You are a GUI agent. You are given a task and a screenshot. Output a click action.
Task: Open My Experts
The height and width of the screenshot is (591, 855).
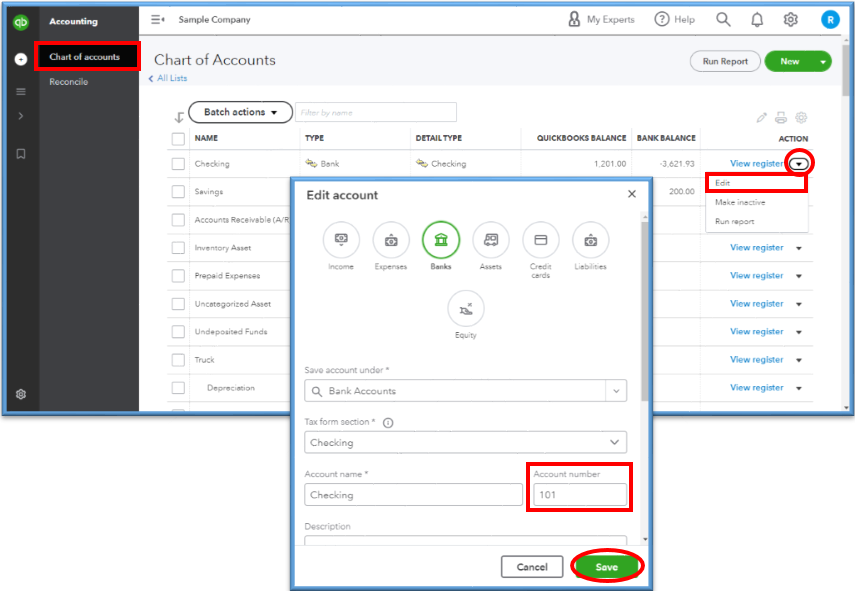pyautogui.click(x=601, y=20)
